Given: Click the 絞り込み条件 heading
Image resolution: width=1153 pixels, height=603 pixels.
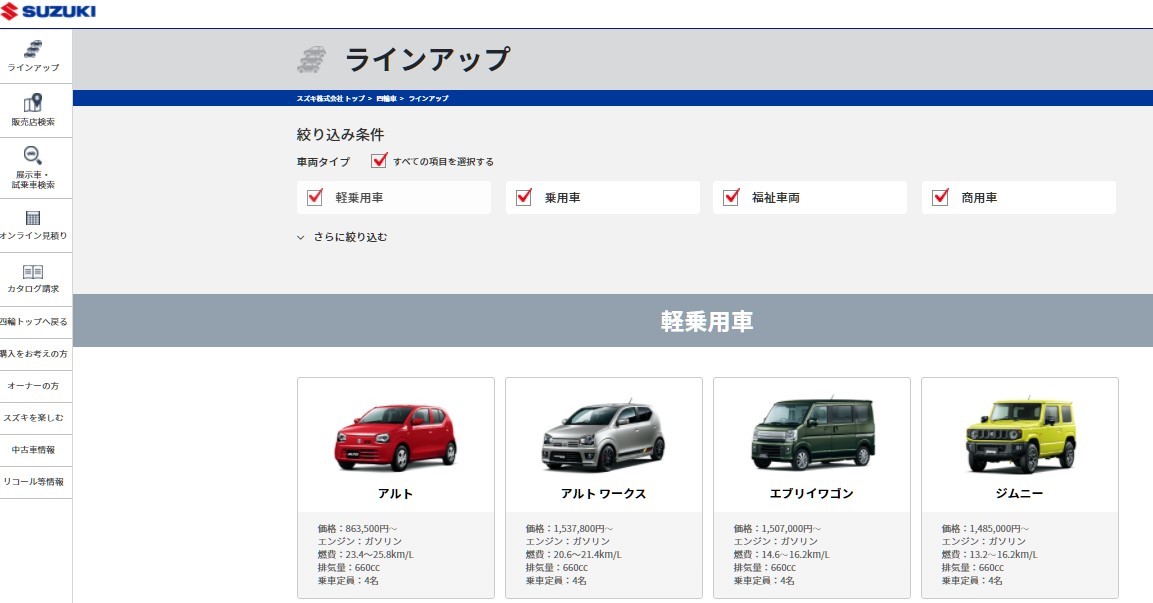Looking at the screenshot, I should 340,135.
